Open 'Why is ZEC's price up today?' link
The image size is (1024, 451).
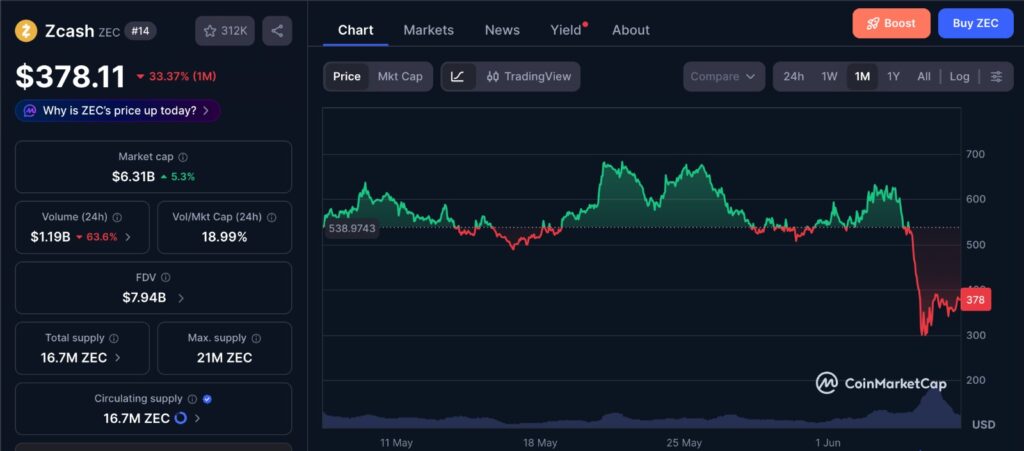pos(118,111)
